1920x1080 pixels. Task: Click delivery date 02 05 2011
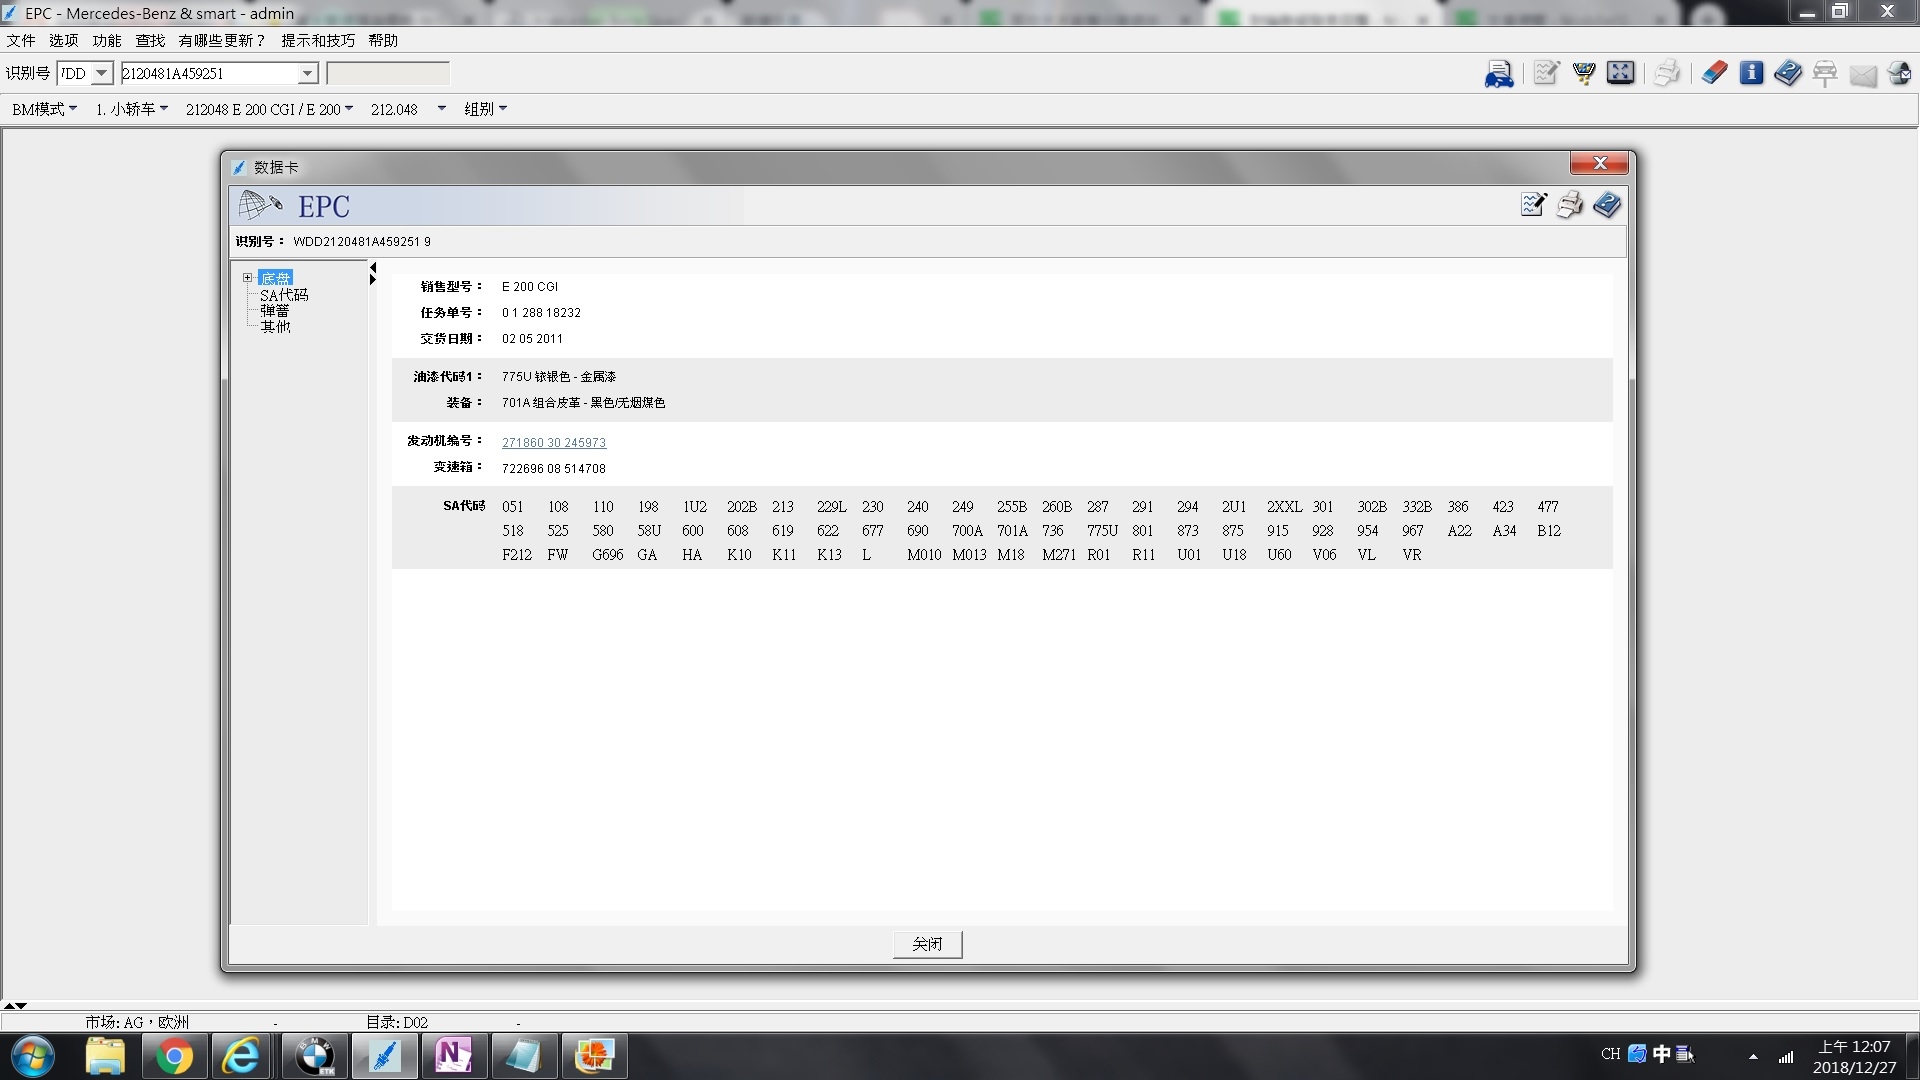pos(532,339)
